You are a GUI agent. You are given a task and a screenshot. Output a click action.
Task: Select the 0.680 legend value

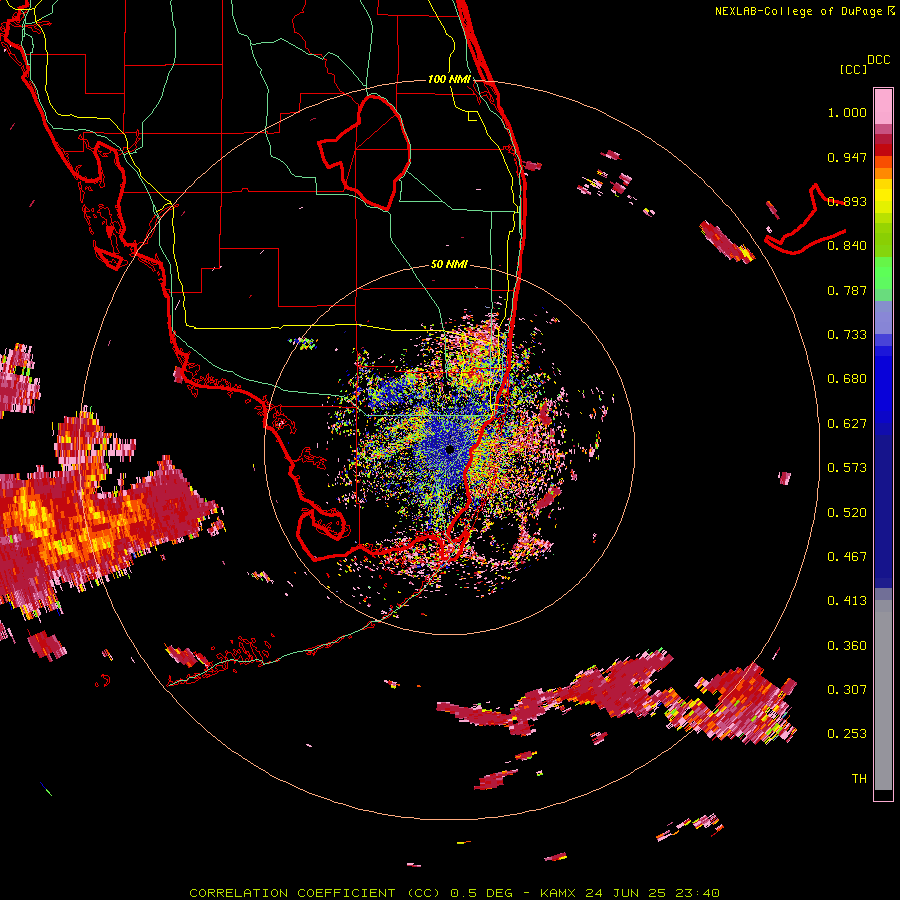point(847,379)
